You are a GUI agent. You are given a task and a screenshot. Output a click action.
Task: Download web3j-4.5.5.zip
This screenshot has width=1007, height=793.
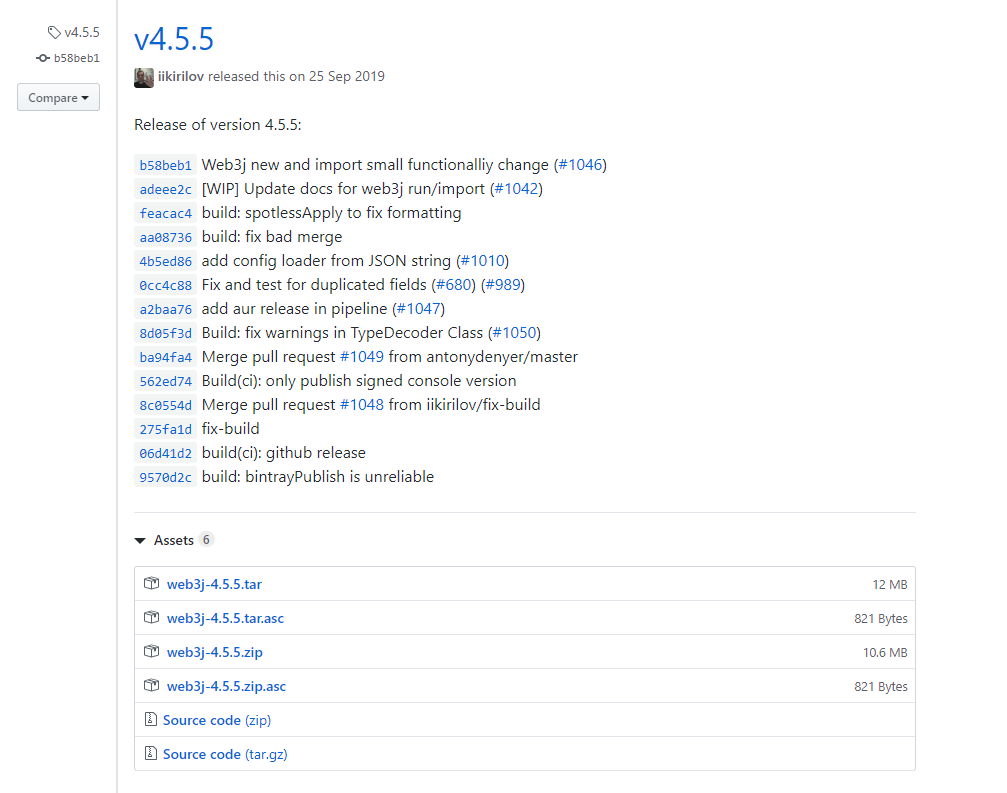[x=215, y=652]
